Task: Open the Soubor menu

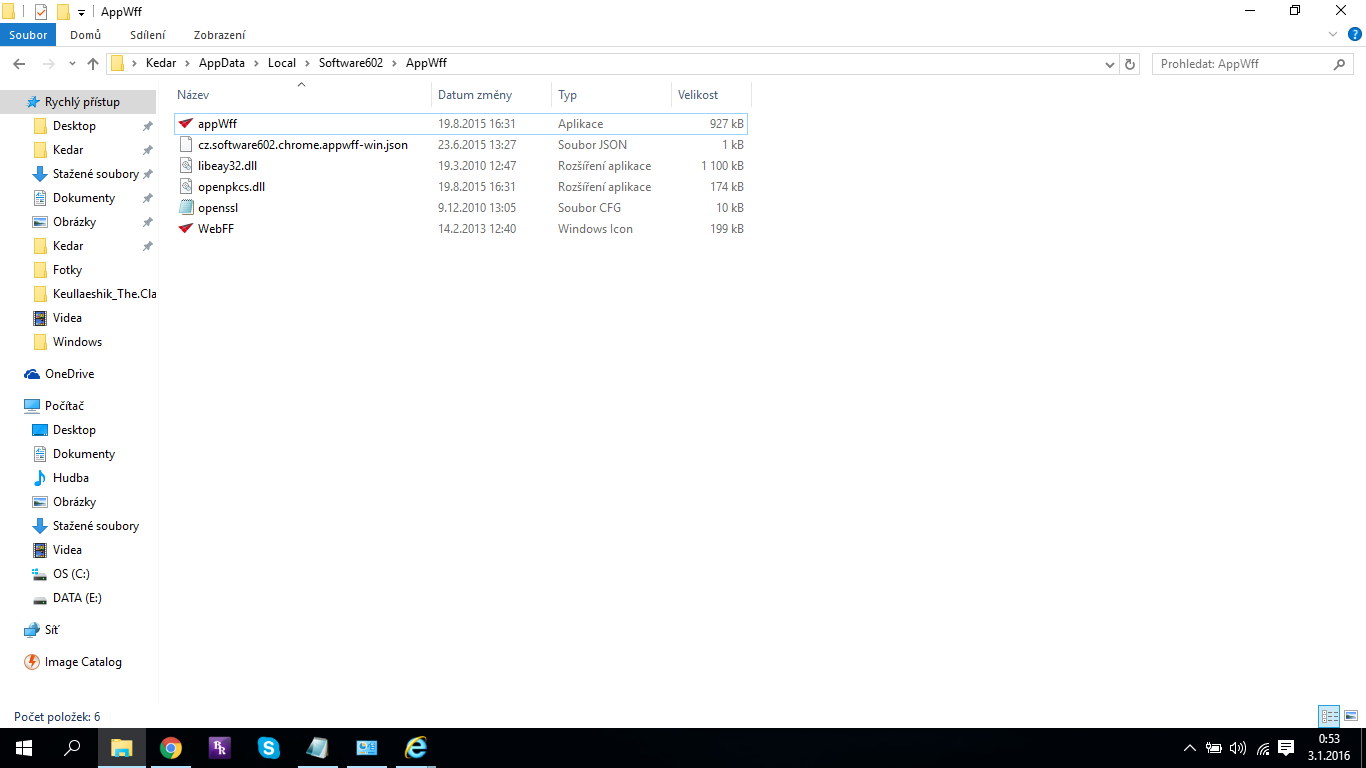Action: 28,35
